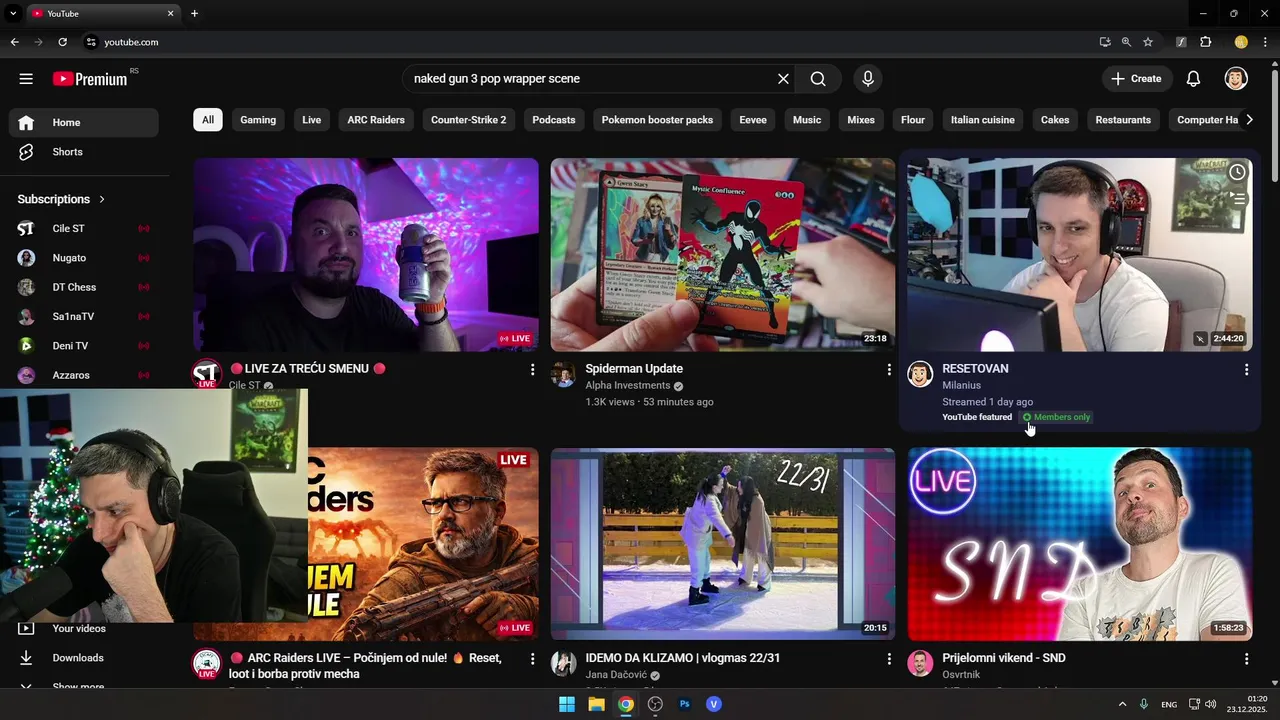Open the Milanius channel avatar icon

[x=920, y=375]
